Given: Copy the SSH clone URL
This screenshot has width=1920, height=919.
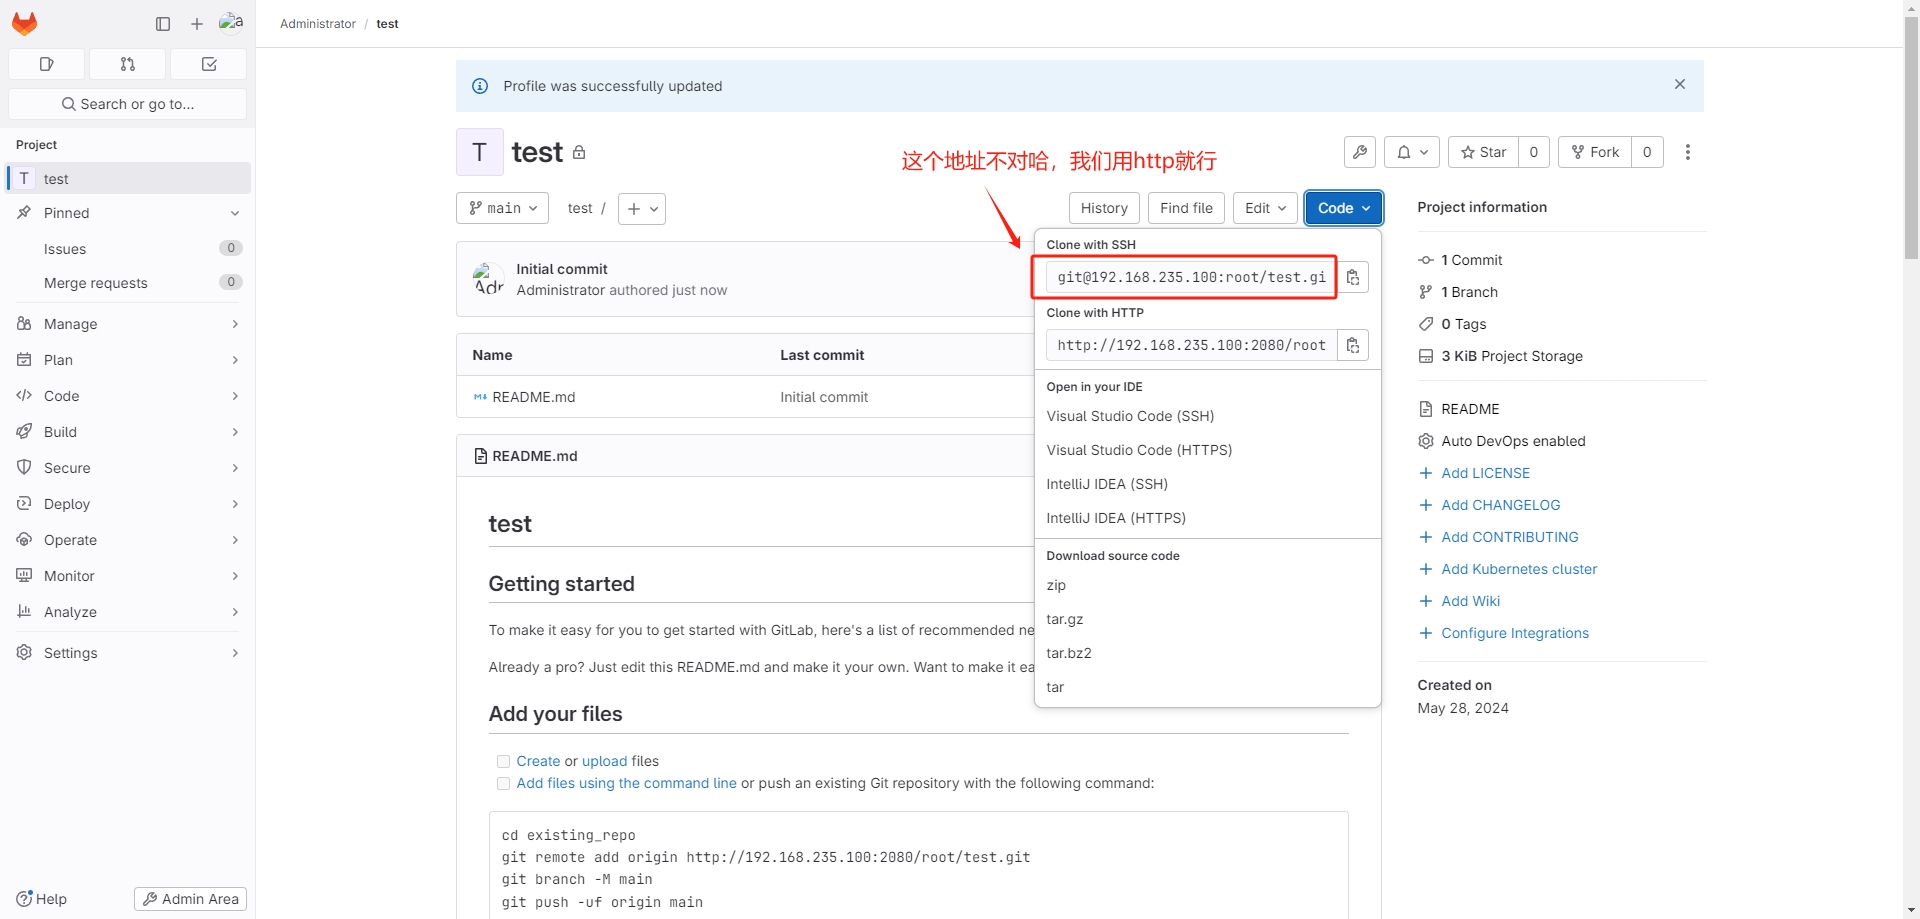Looking at the screenshot, I should tap(1353, 278).
